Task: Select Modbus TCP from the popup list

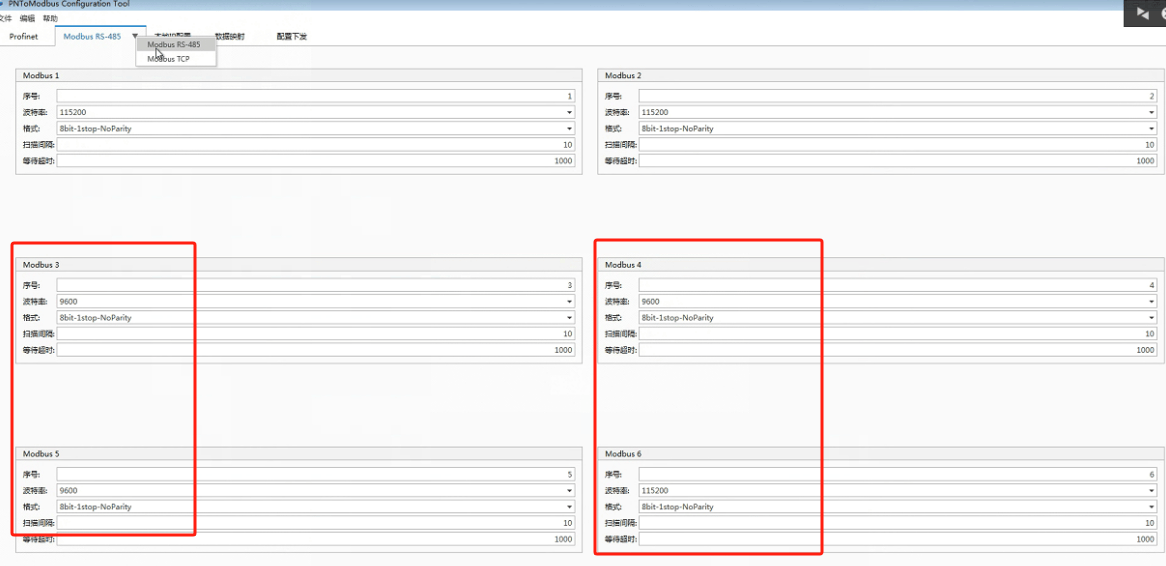Action: (168, 59)
